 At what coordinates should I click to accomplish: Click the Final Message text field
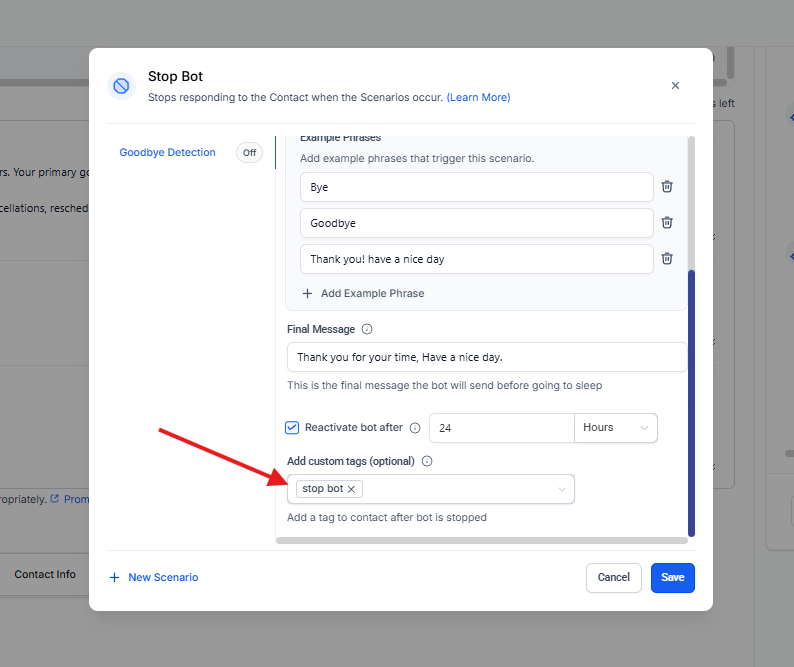(486, 357)
